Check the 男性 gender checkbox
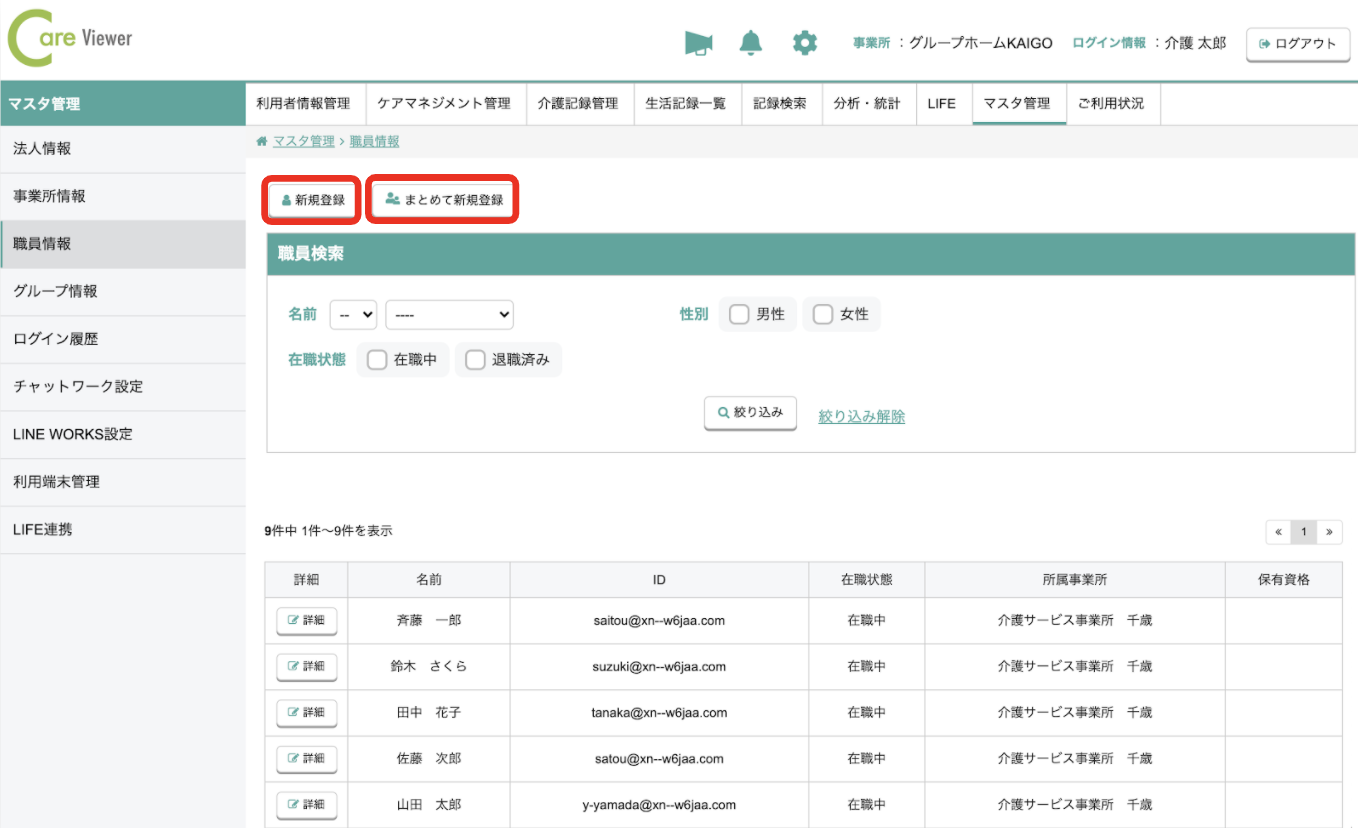The height and width of the screenshot is (828, 1358). point(739,315)
